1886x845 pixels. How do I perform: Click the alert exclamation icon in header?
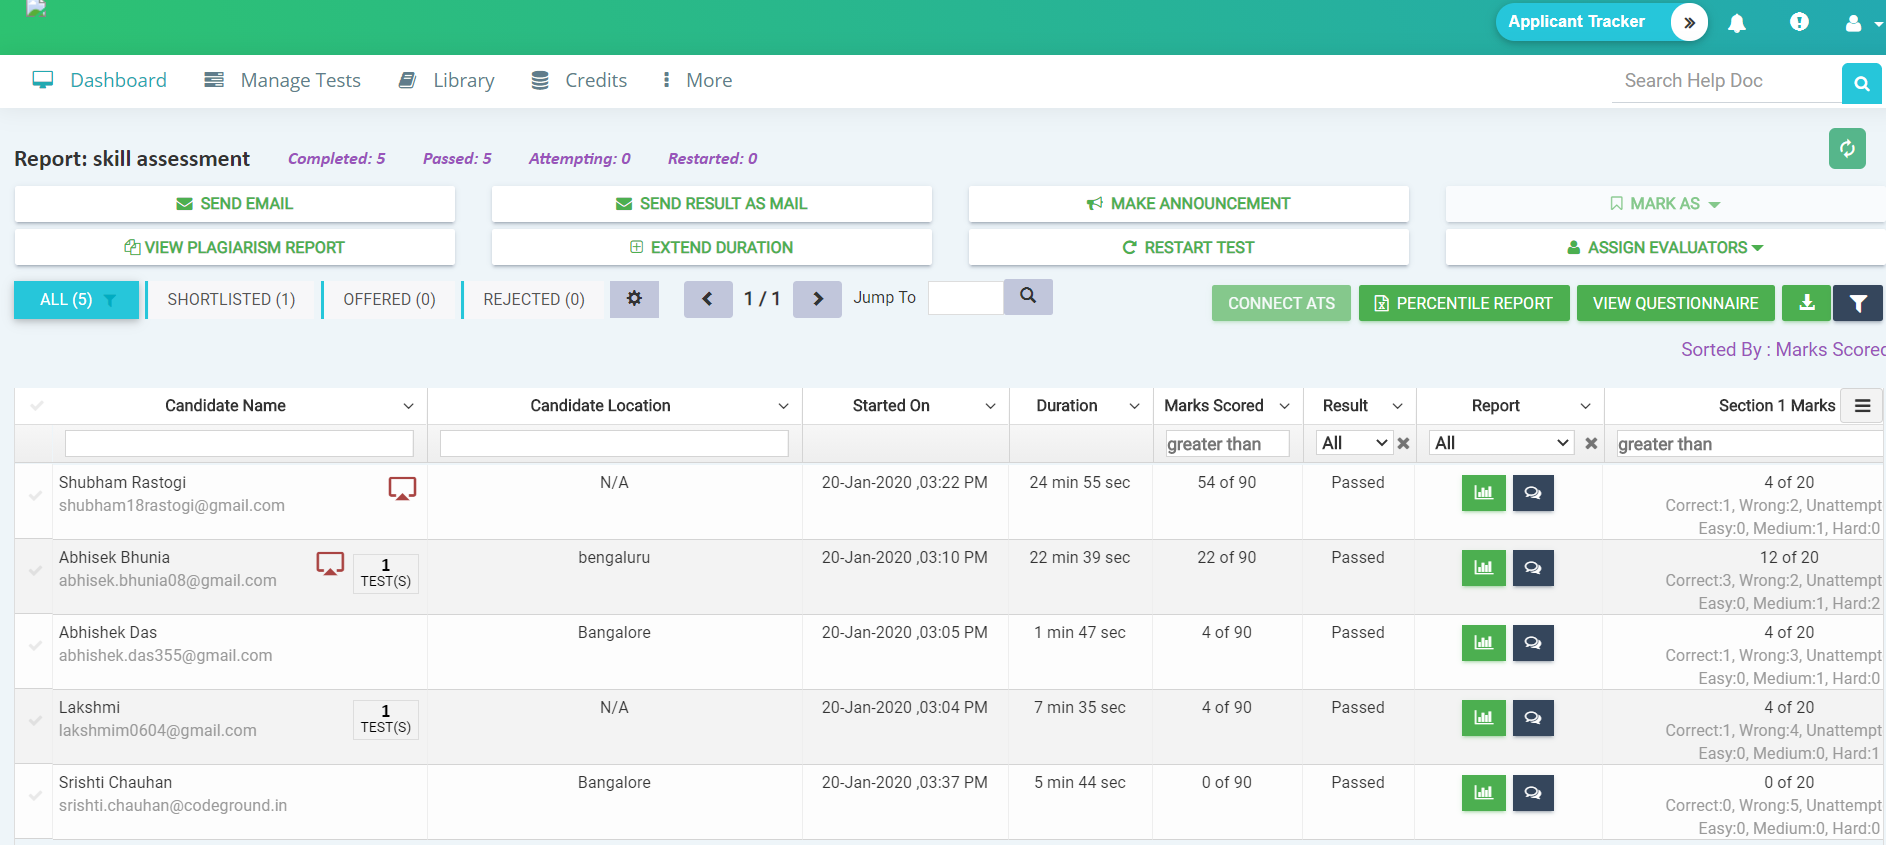(x=1799, y=22)
